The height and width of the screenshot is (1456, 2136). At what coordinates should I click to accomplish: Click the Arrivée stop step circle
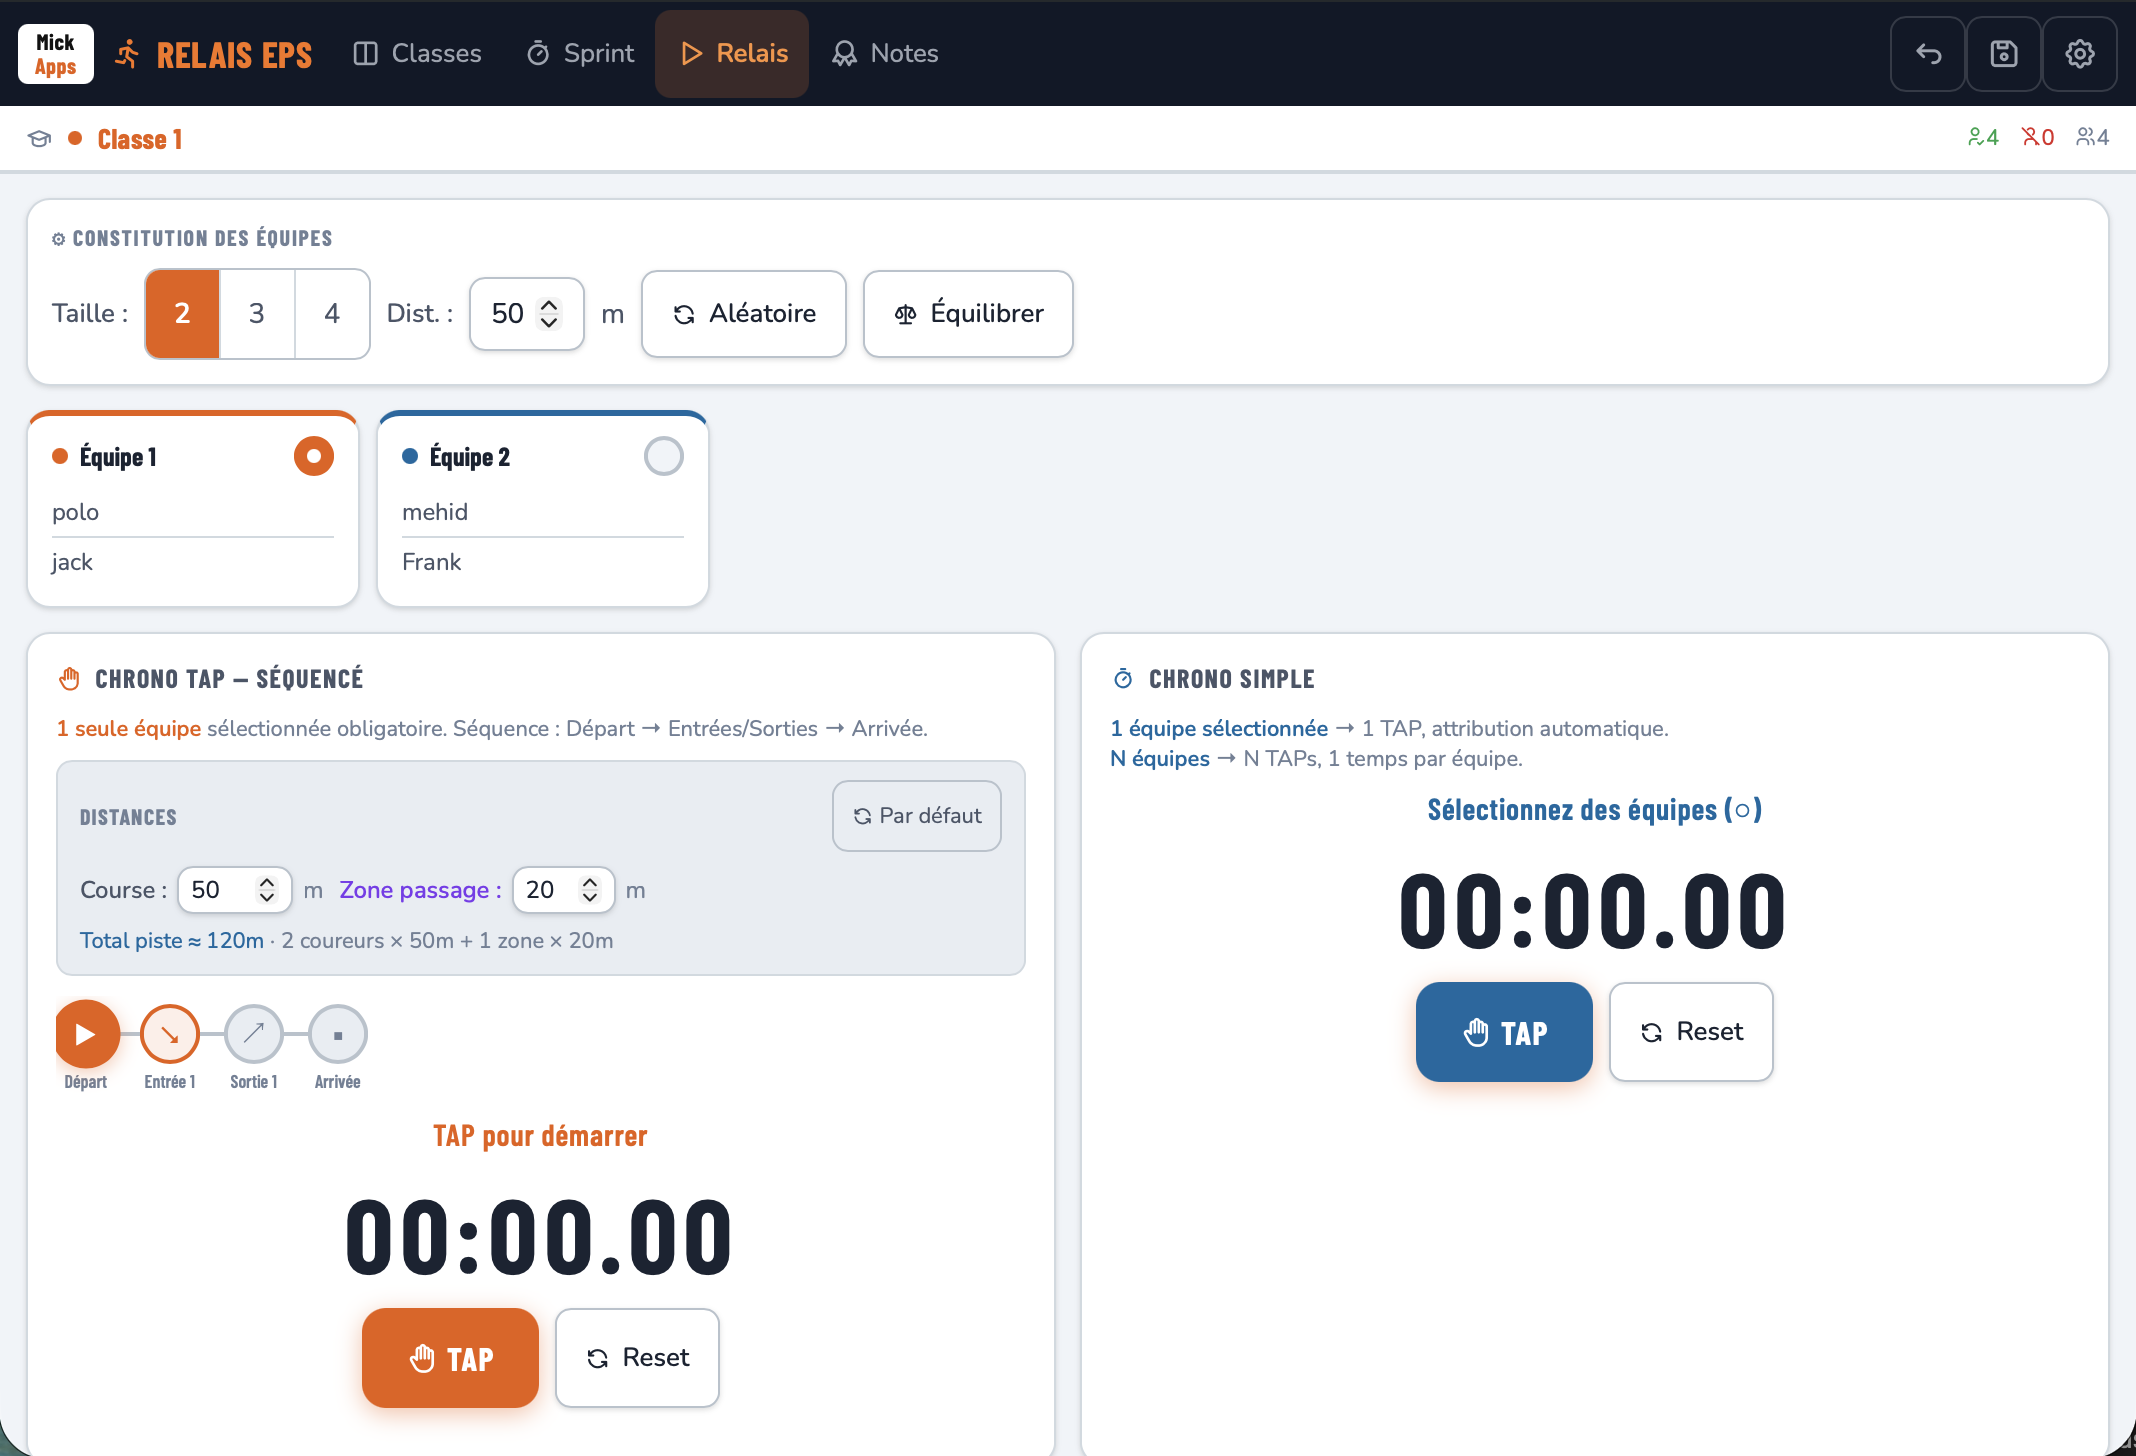point(338,1034)
